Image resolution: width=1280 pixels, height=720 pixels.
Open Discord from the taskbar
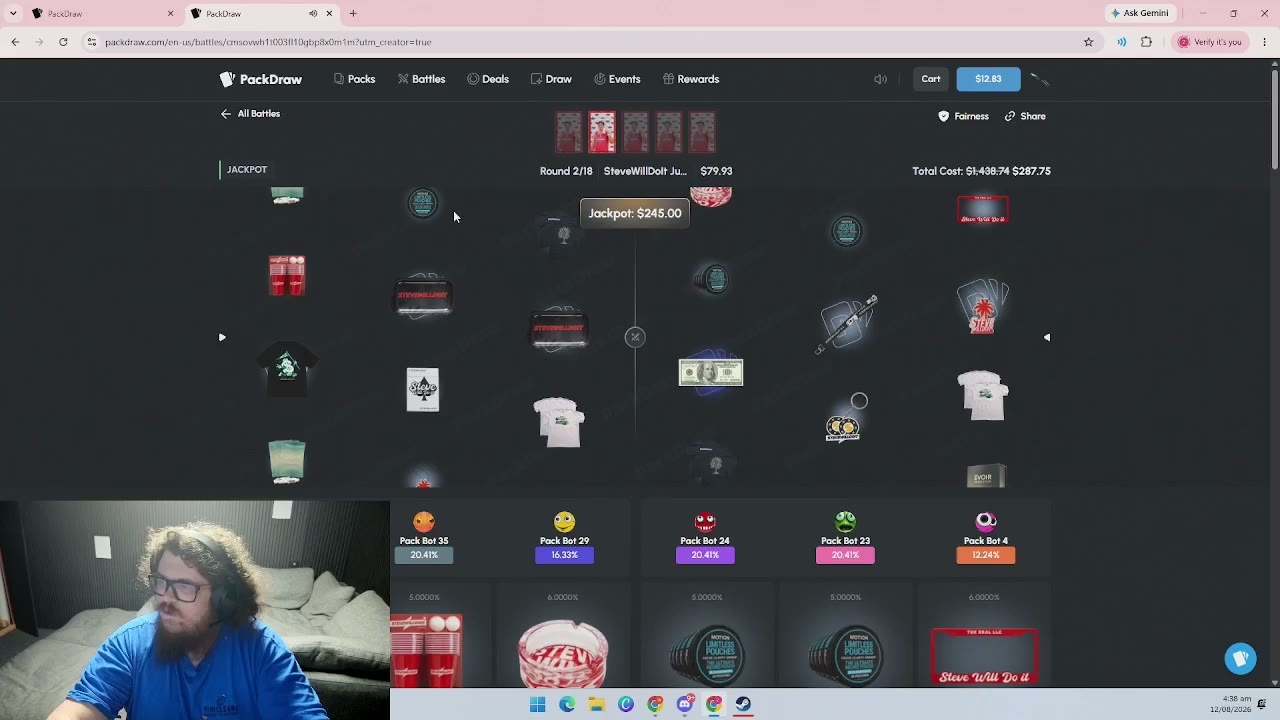[684, 704]
